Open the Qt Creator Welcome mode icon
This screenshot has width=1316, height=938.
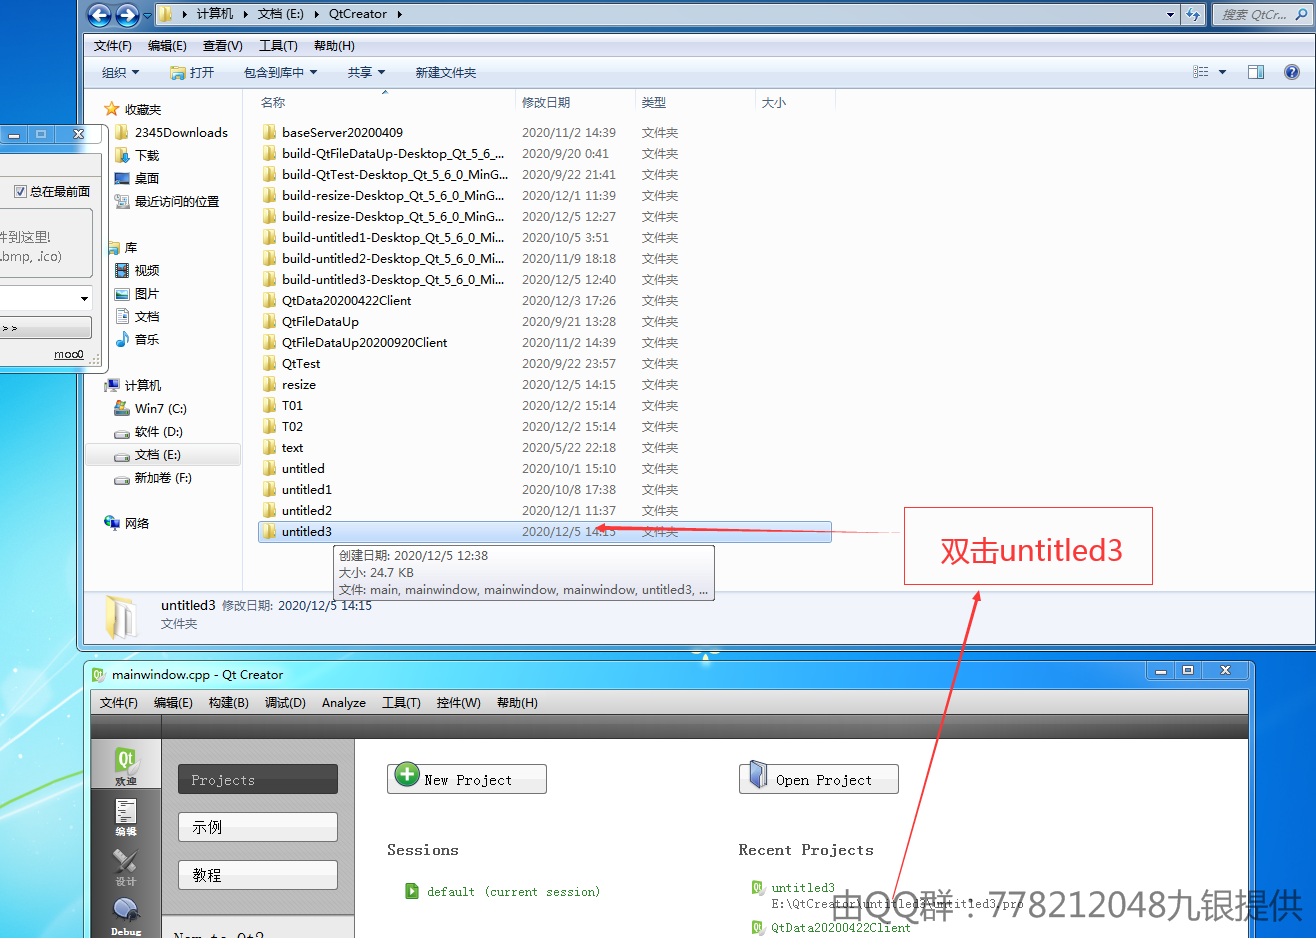126,765
